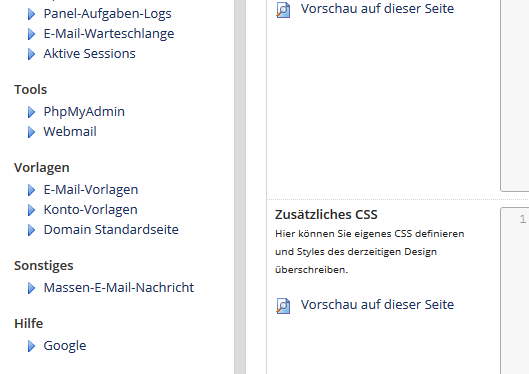Open Google help link

65,346
